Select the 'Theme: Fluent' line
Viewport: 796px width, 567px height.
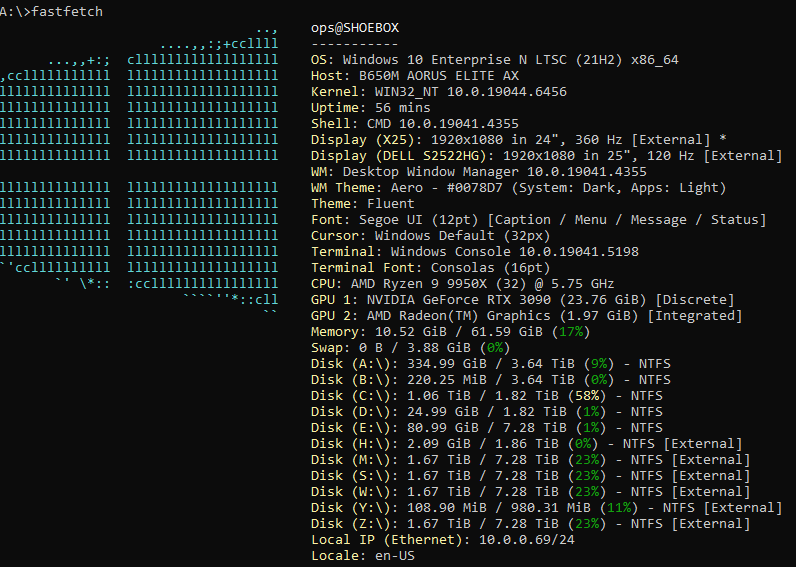(x=362, y=204)
